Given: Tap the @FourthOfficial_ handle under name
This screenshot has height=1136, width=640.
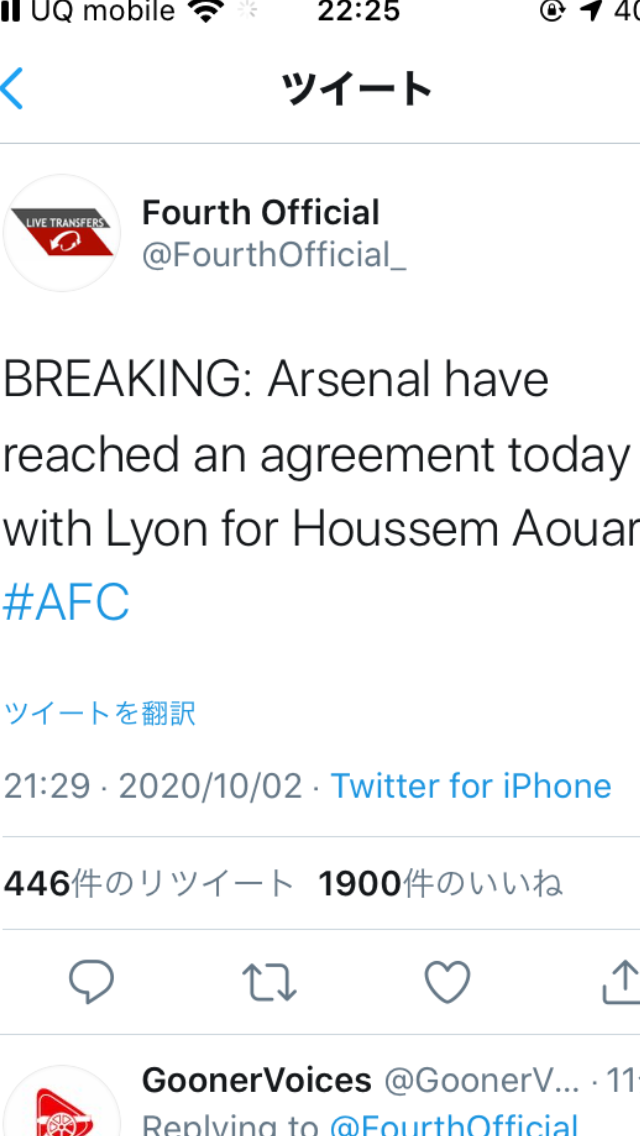Looking at the screenshot, I should (x=274, y=256).
